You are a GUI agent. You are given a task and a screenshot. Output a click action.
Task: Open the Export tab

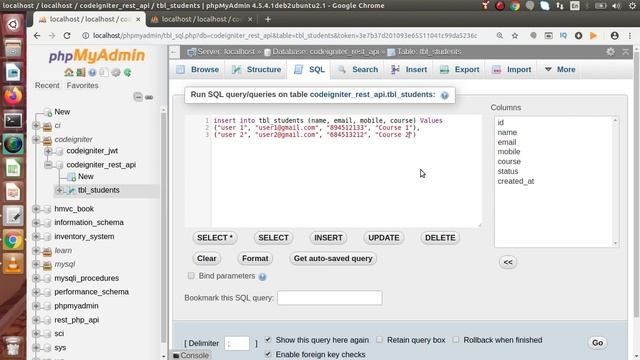click(460, 69)
